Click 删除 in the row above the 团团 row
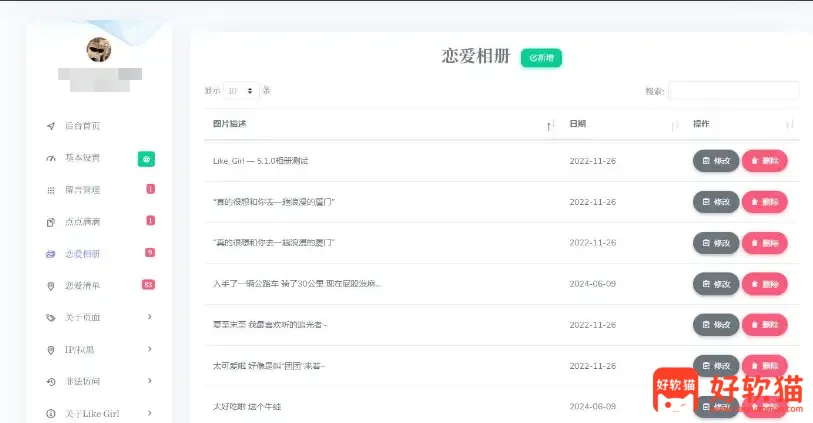 765,325
